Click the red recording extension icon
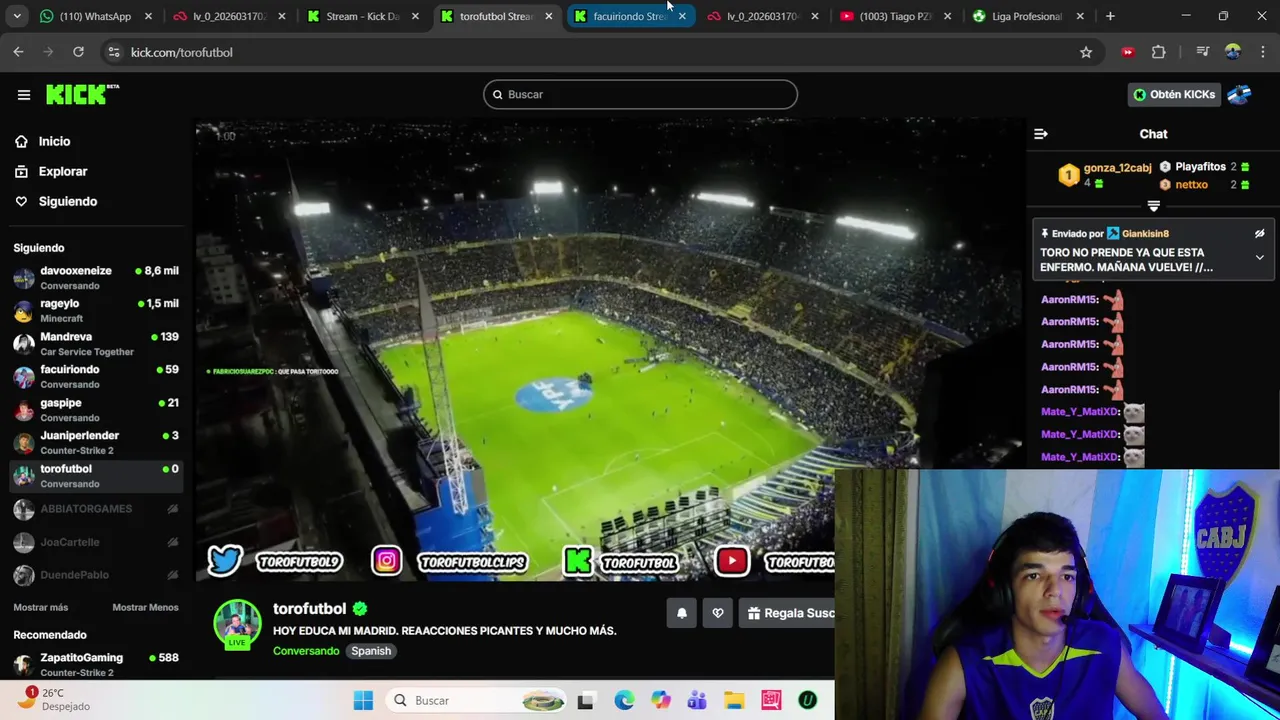The image size is (1280, 720). point(1128,52)
